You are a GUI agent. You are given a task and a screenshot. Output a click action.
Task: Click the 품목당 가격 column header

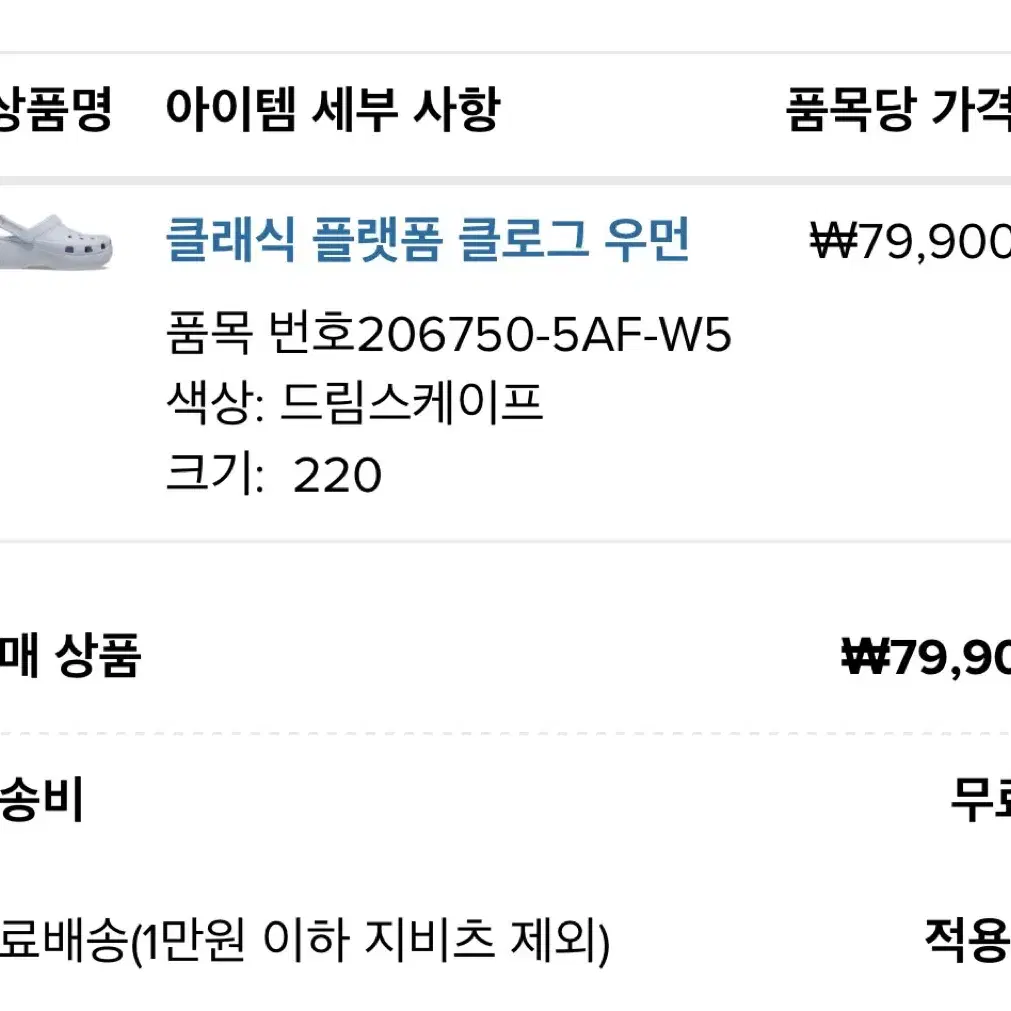pos(898,110)
